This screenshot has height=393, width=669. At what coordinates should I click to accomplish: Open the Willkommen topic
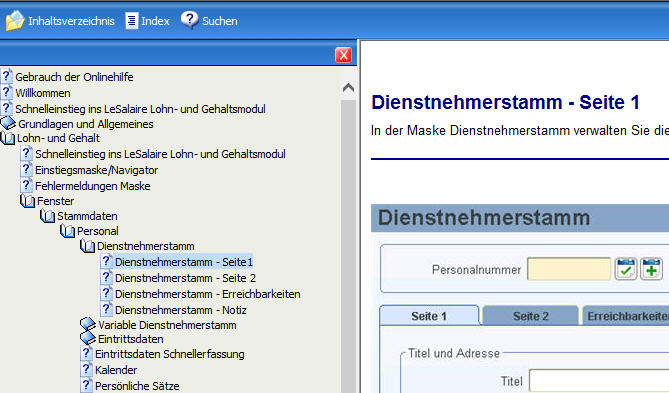tap(43, 93)
